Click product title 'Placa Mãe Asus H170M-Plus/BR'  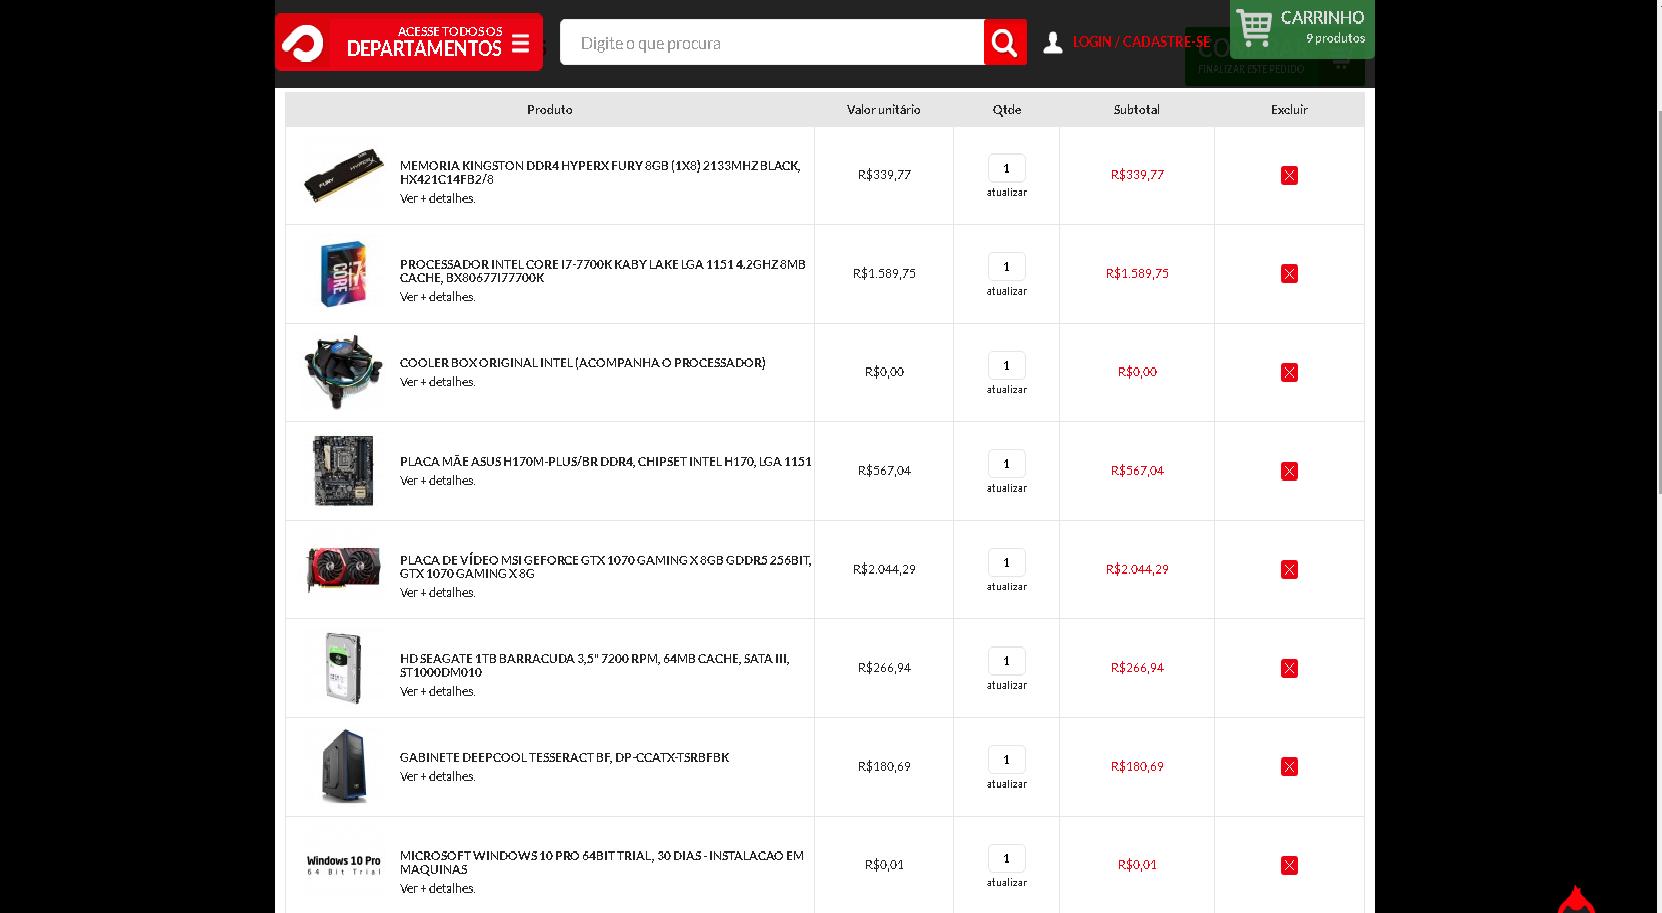[606, 461]
